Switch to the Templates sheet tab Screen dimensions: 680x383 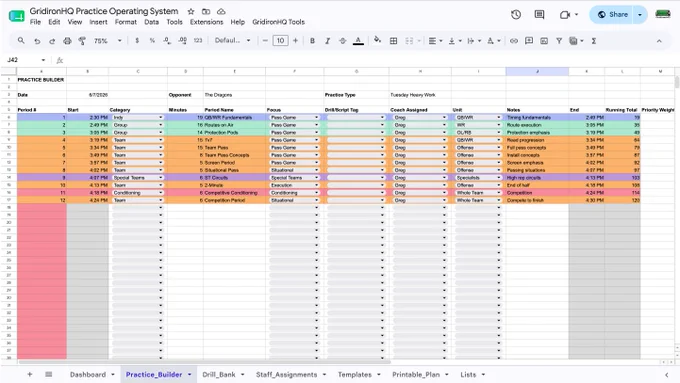[x=355, y=374]
